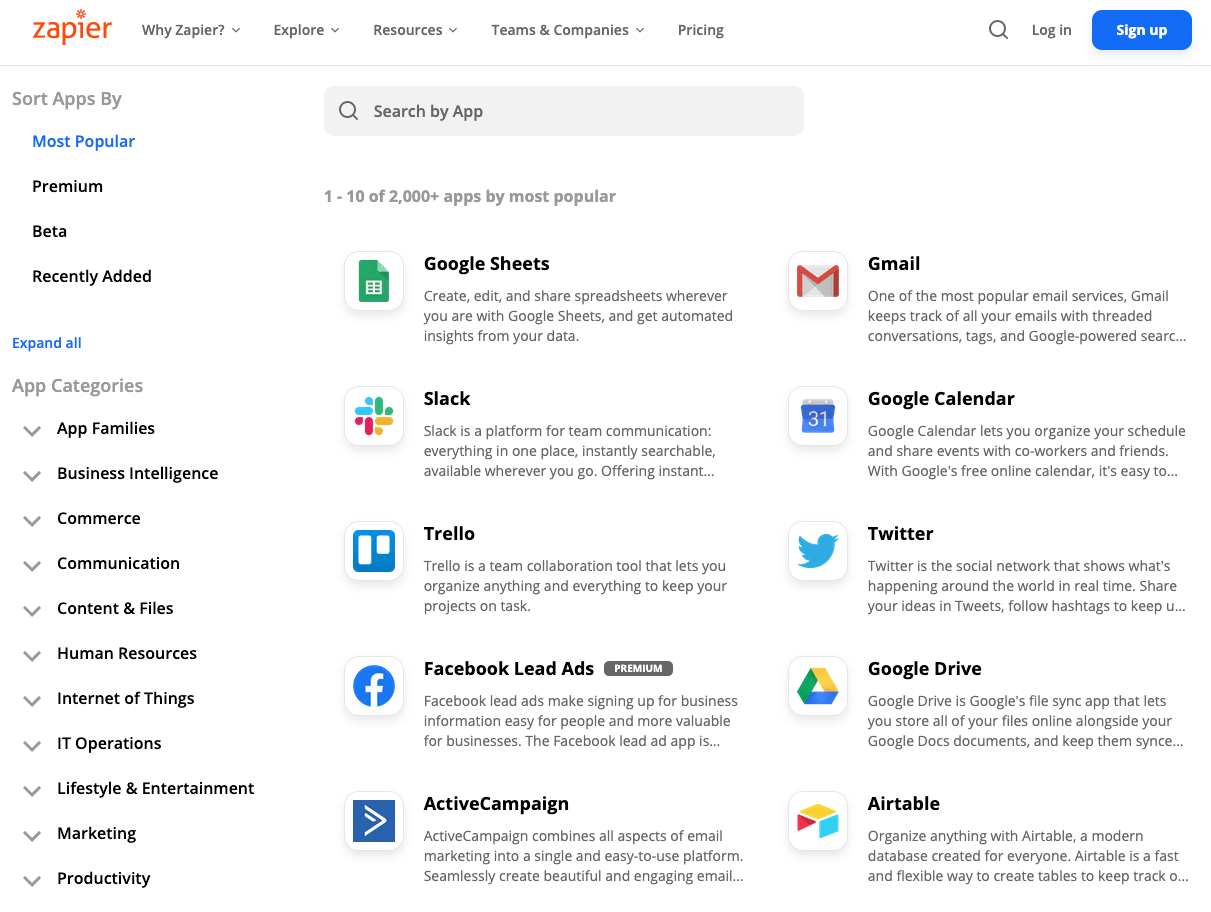Select the App Families category label

tap(106, 428)
